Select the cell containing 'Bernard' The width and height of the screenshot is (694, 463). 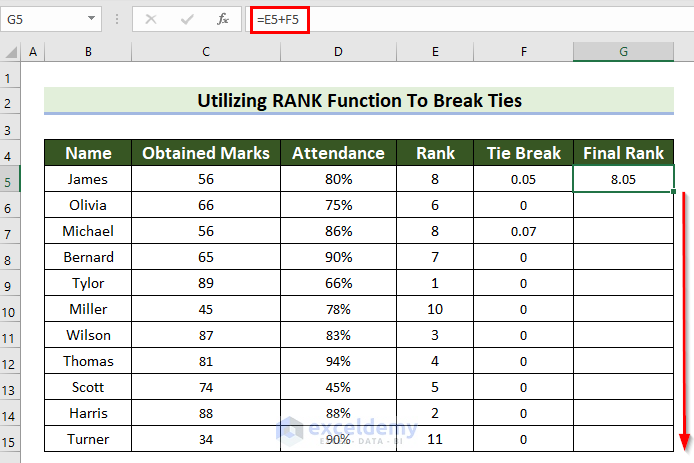tap(88, 257)
